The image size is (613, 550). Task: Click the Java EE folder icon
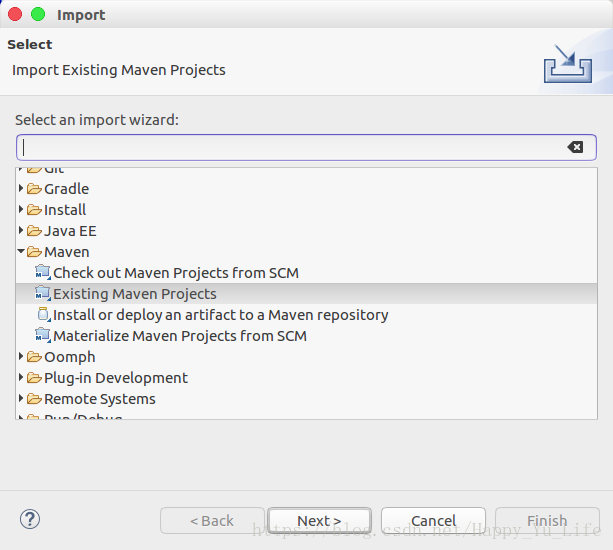(x=34, y=231)
